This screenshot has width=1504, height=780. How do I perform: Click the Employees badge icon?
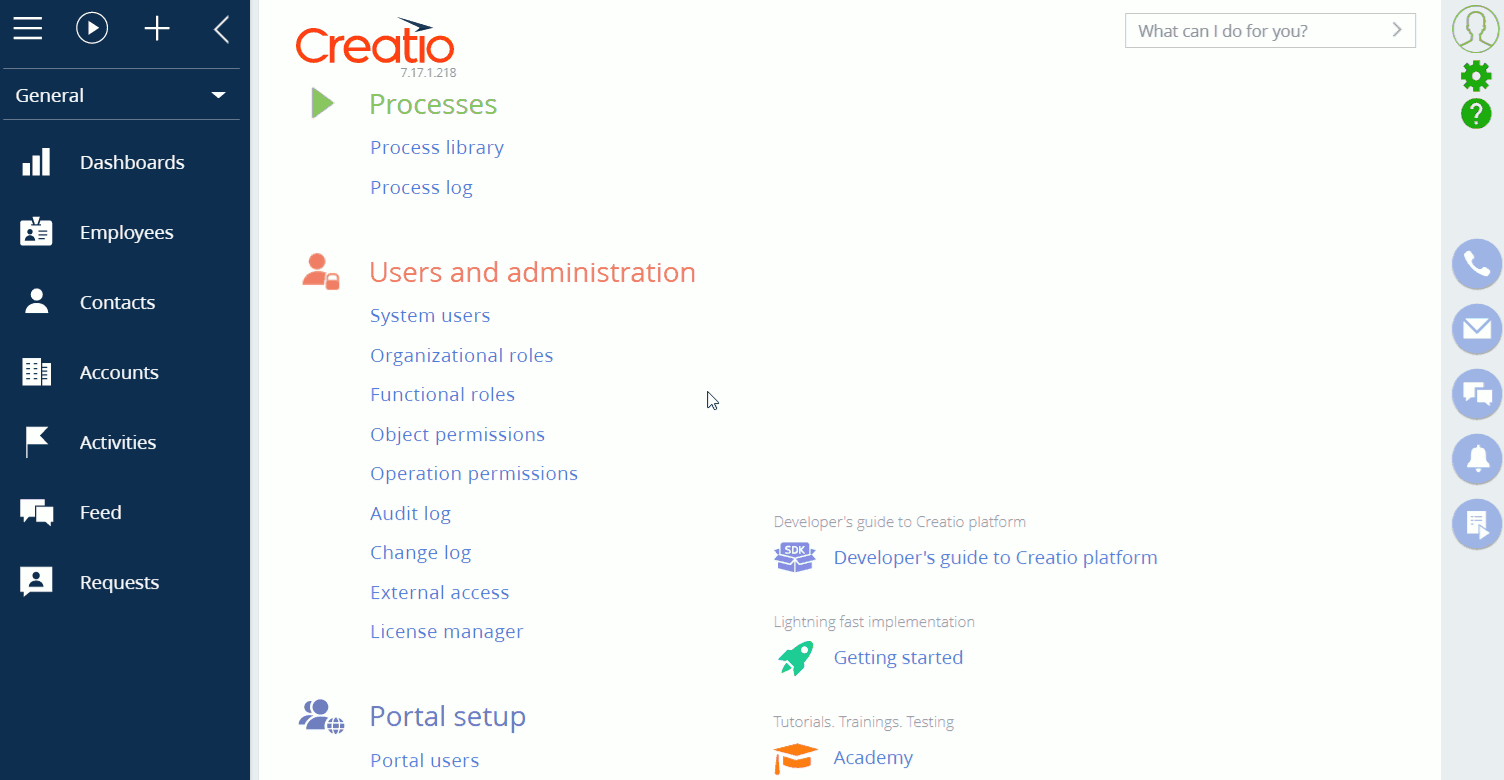(36, 232)
